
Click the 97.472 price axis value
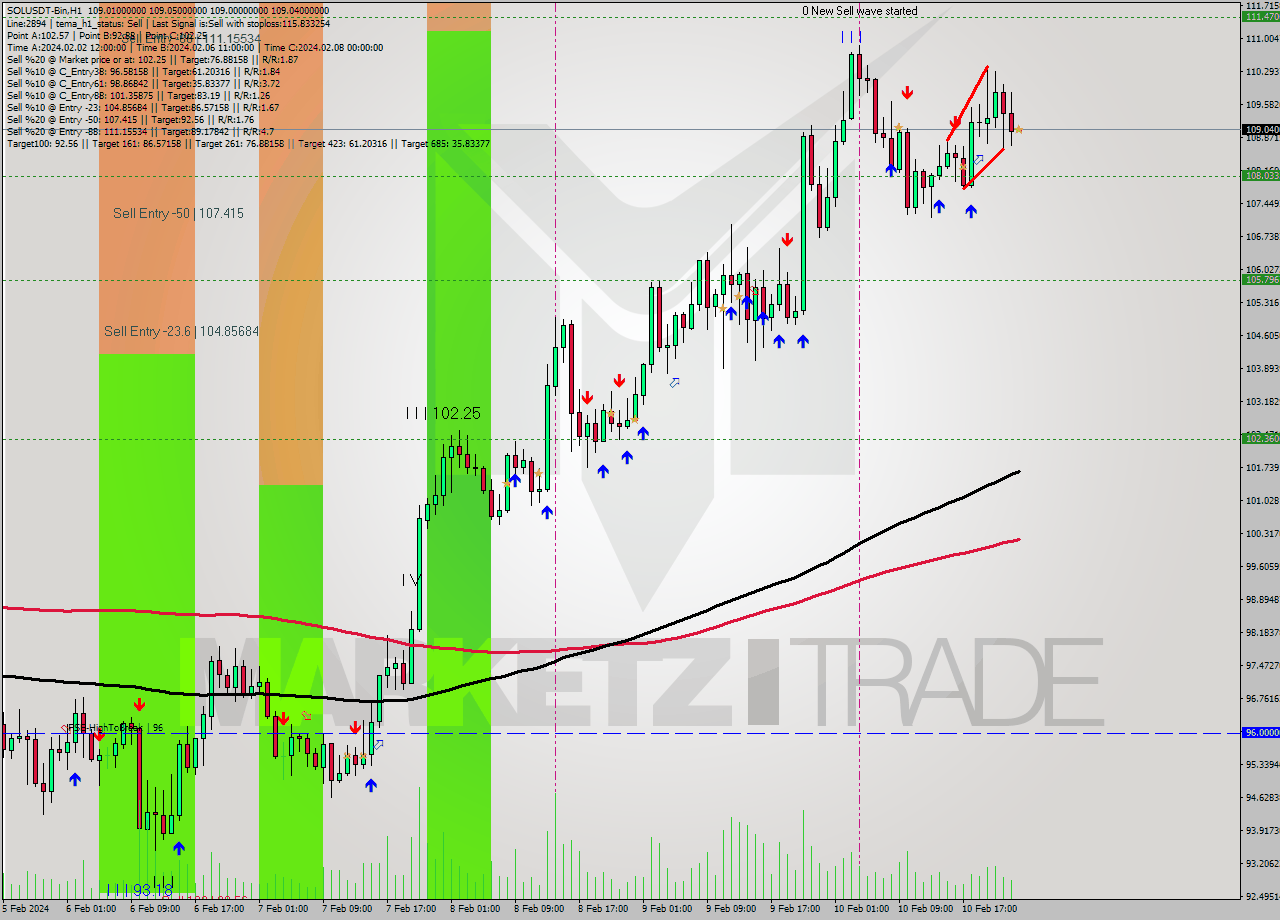tap(1262, 665)
